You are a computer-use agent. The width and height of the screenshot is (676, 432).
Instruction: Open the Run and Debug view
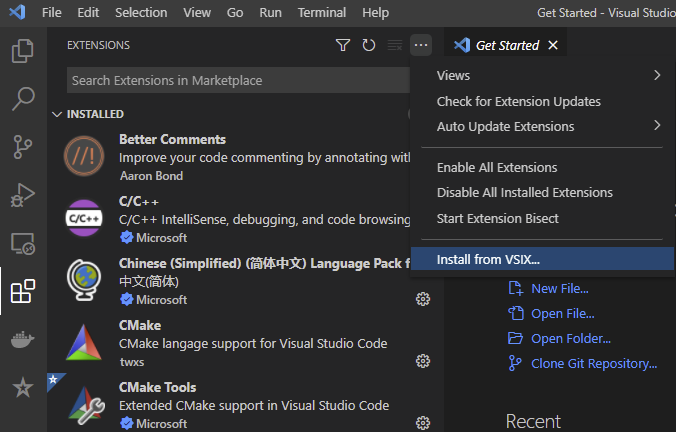(x=22, y=195)
